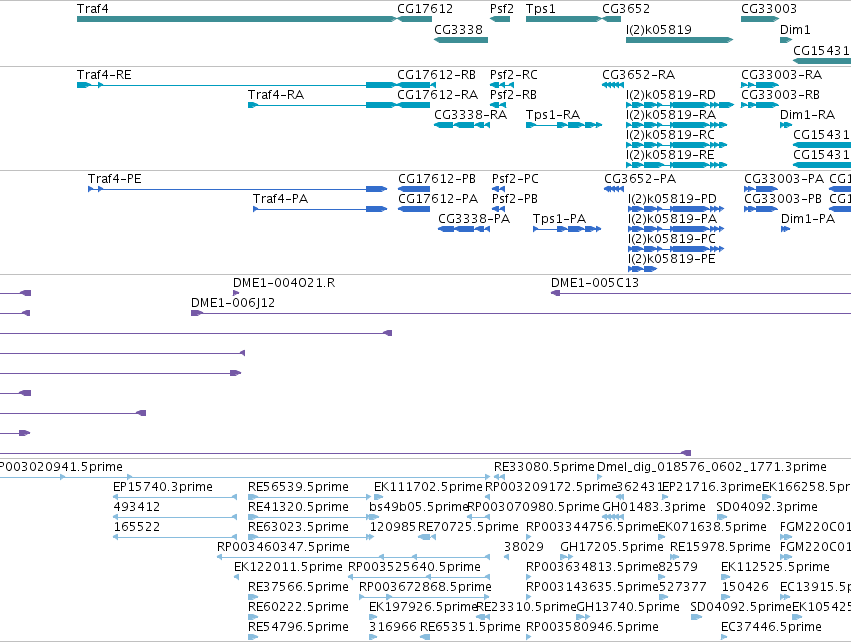Image resolution: width=851 pixels, height=642 pixels.
Task: Open the DME1-005C13 BAC label
Action: [x=595, y=283]
